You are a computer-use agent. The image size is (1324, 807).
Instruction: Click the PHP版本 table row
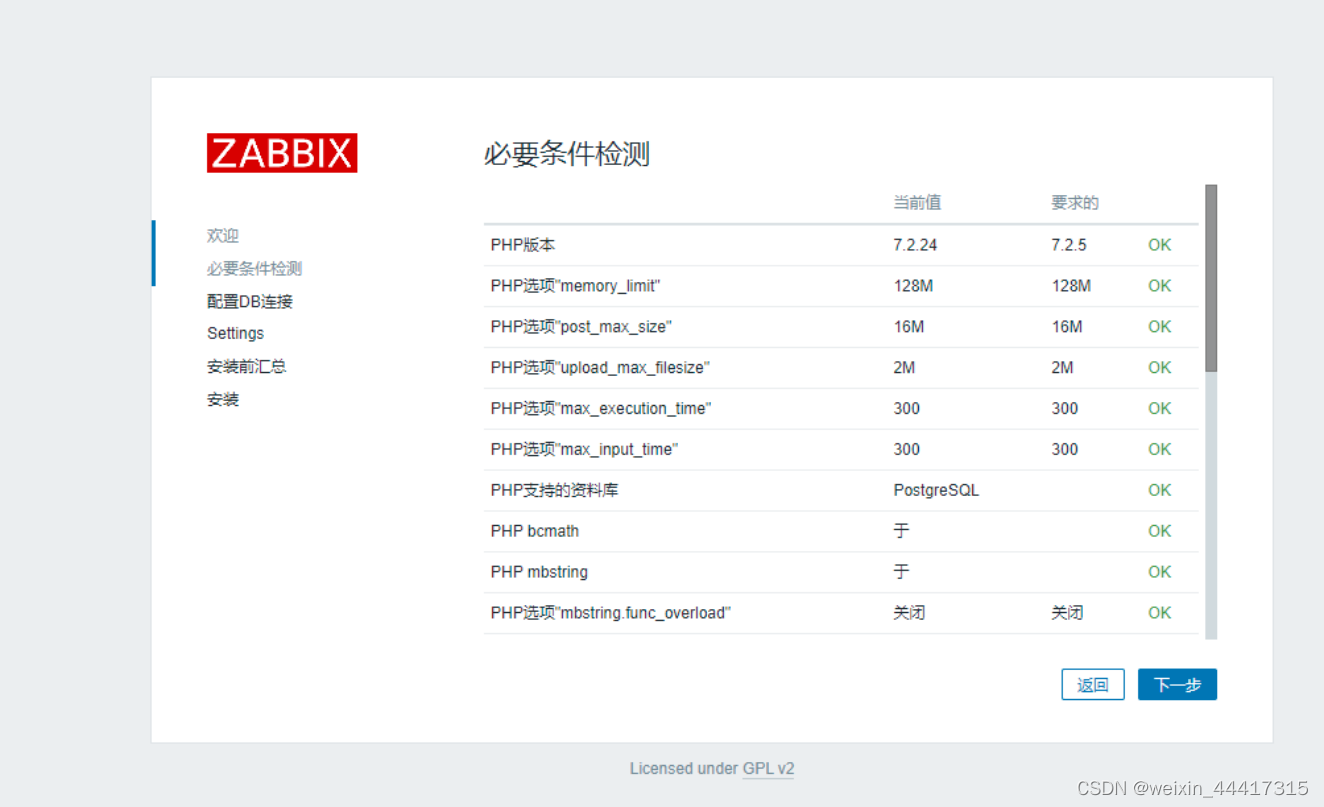point(700,244)
